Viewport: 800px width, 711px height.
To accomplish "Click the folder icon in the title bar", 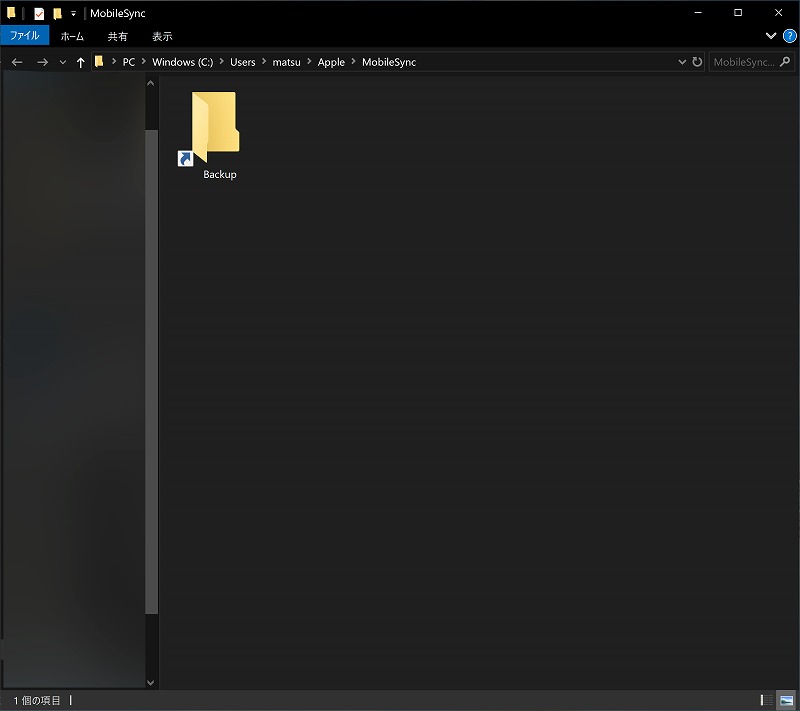I will (11, 13).
